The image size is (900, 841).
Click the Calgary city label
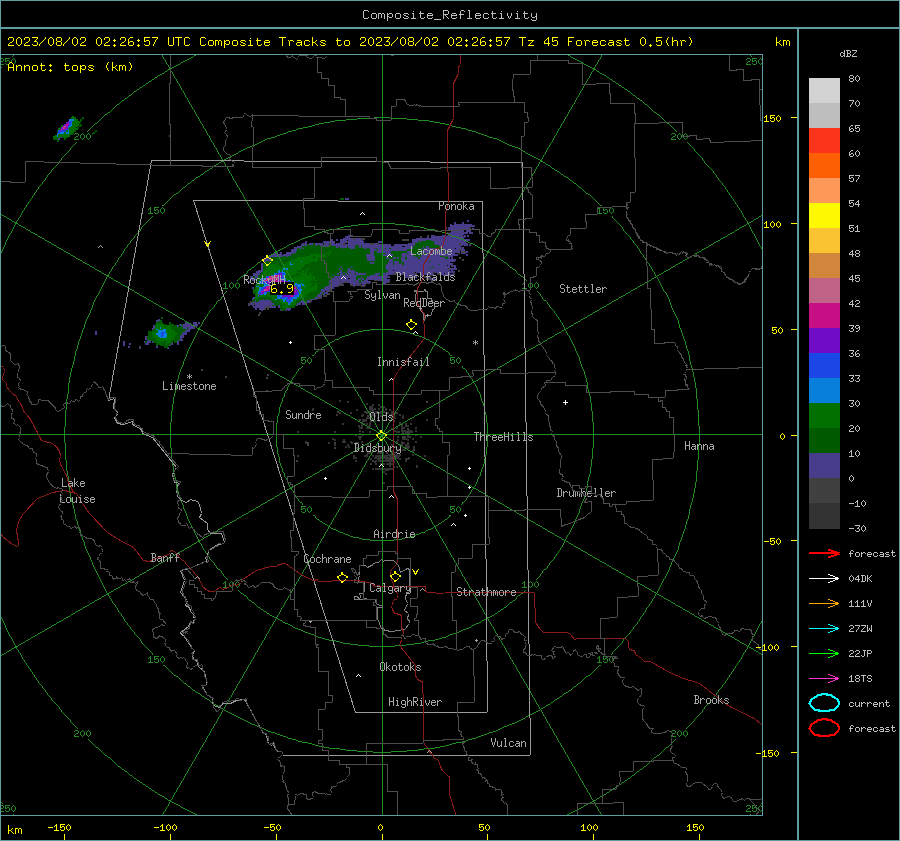click(x=390, y=588)
